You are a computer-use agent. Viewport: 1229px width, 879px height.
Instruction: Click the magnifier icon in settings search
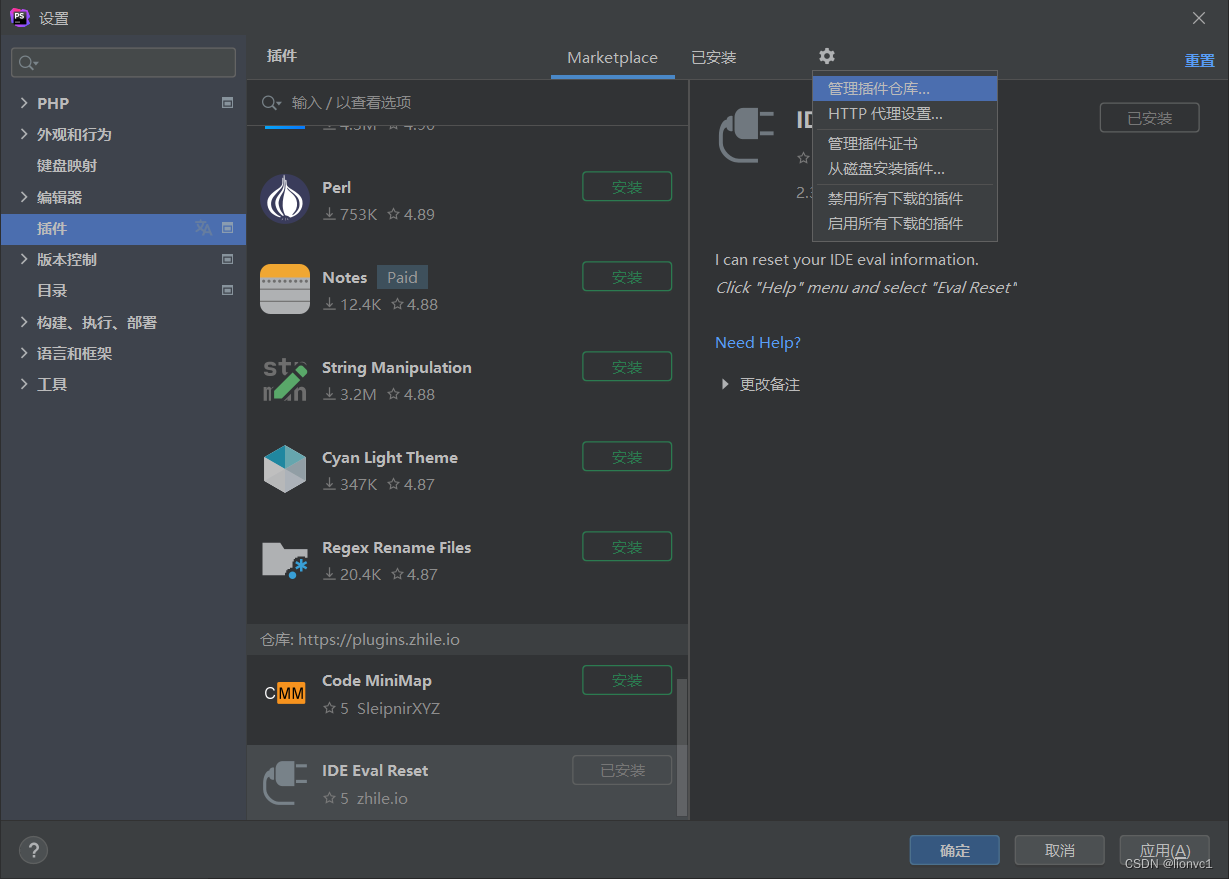(28, 62)
